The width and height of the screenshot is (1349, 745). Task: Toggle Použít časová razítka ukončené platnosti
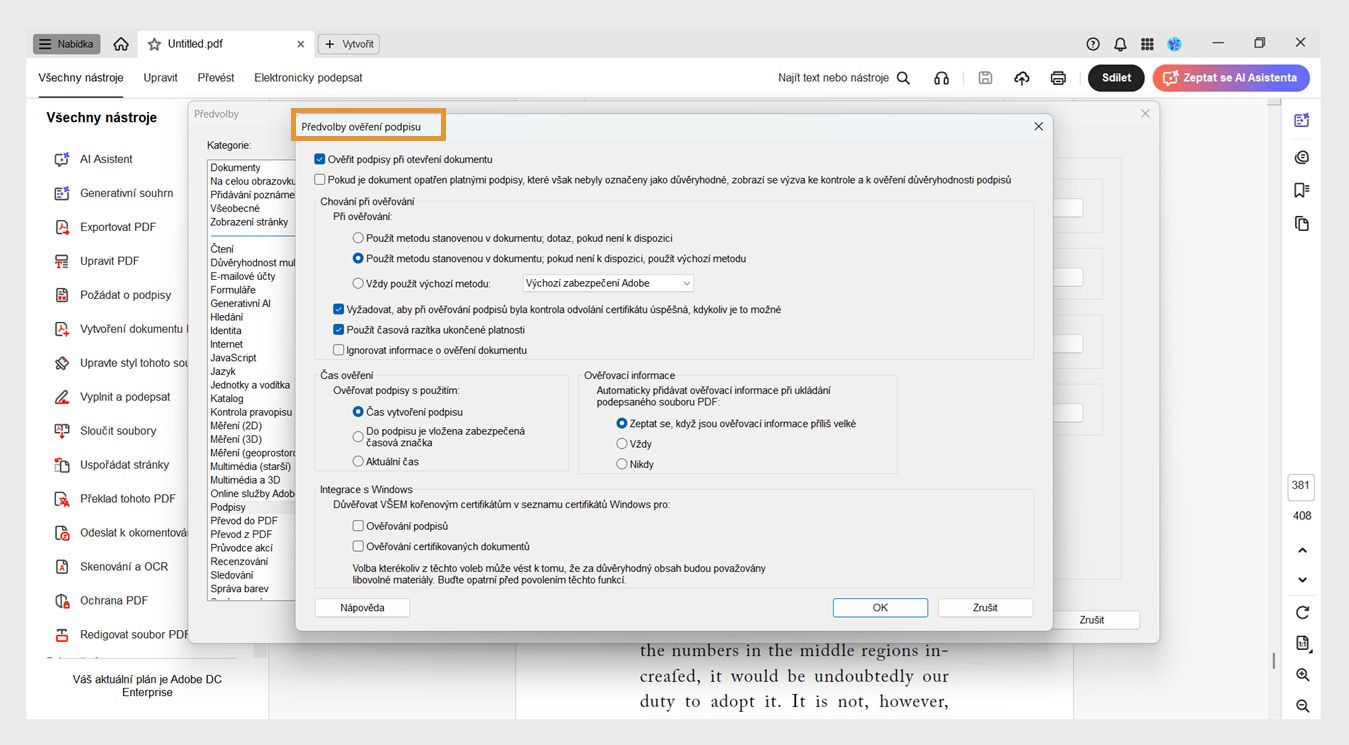339,330
